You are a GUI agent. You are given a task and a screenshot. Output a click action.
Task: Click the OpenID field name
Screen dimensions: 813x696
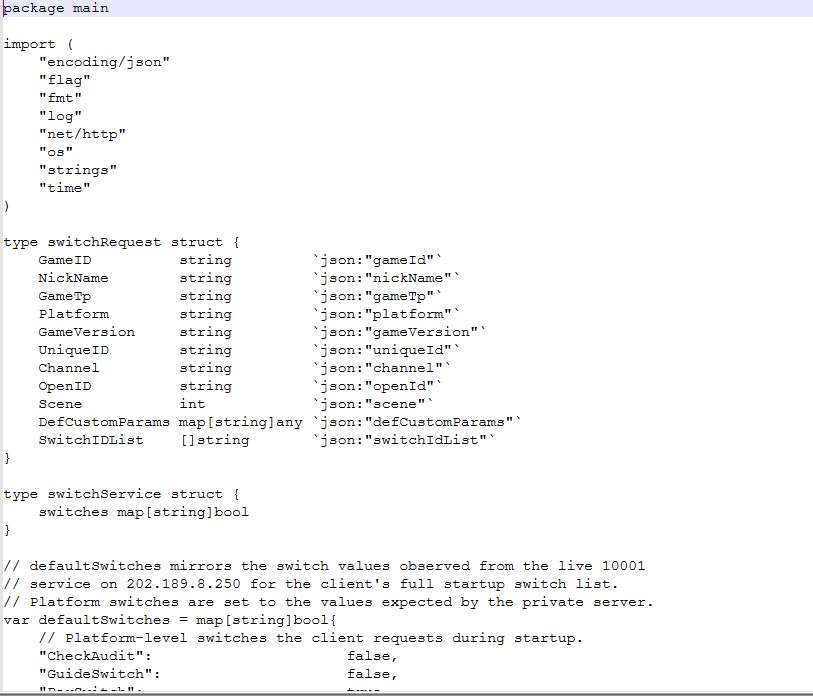click(65, 386)
